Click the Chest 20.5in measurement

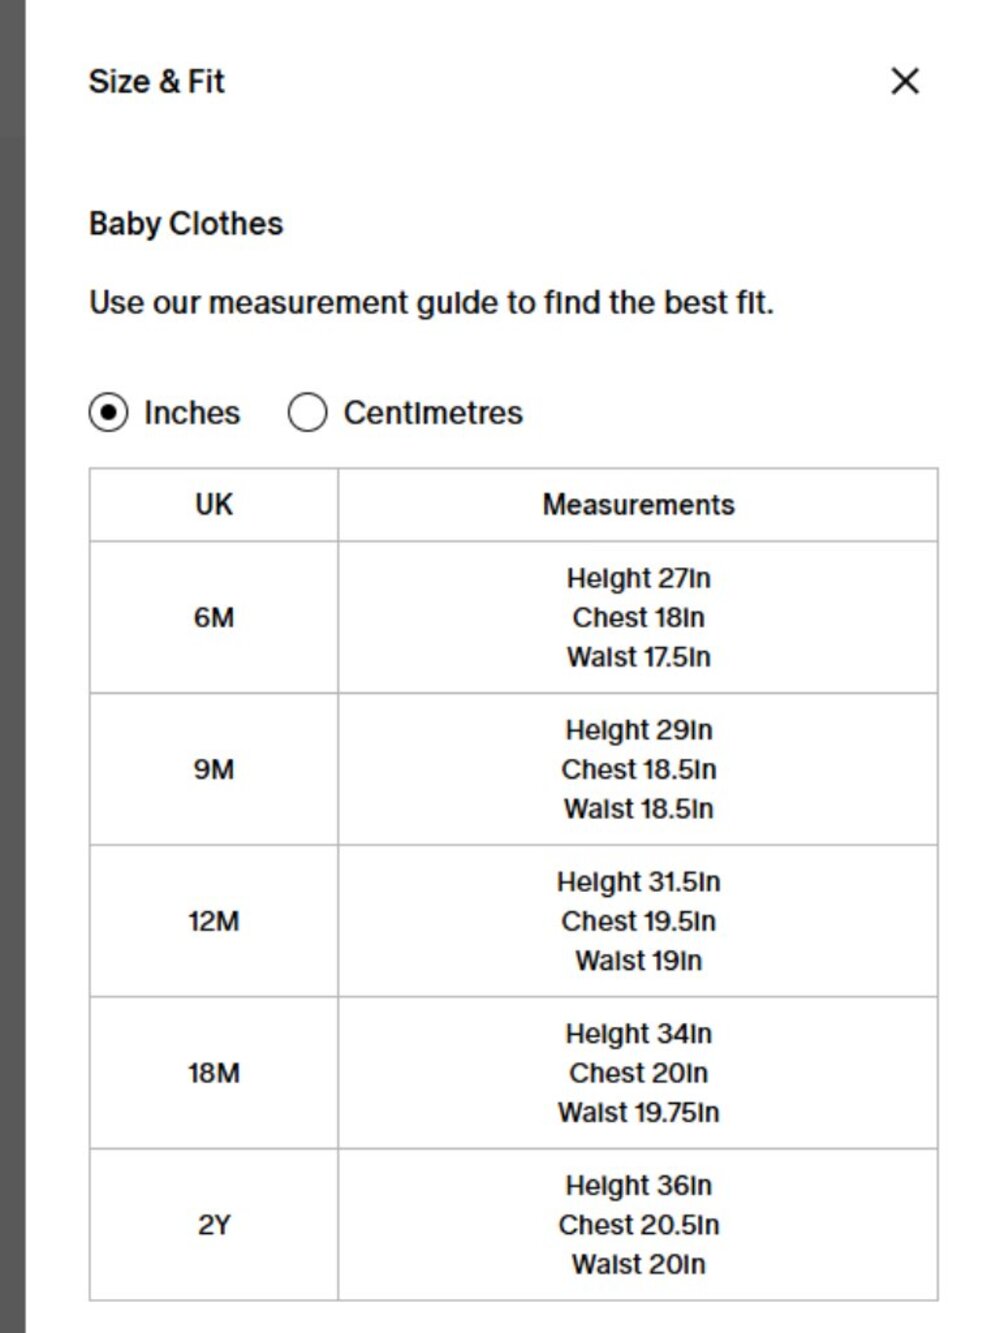click(x=638, y=1225)
